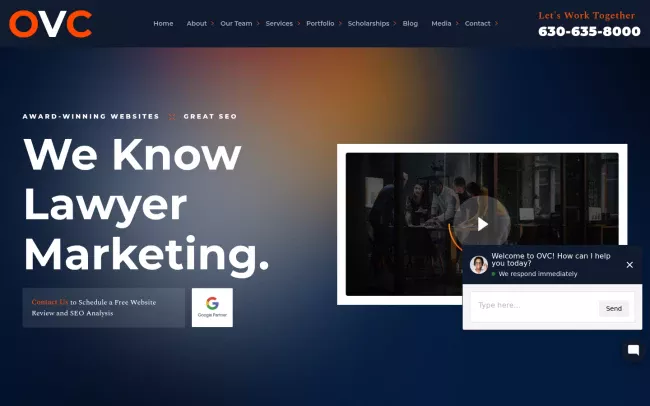Click the Welcome to OVC chat greeting
Viewport: 650px width, 406px height.
pos(551,260)
